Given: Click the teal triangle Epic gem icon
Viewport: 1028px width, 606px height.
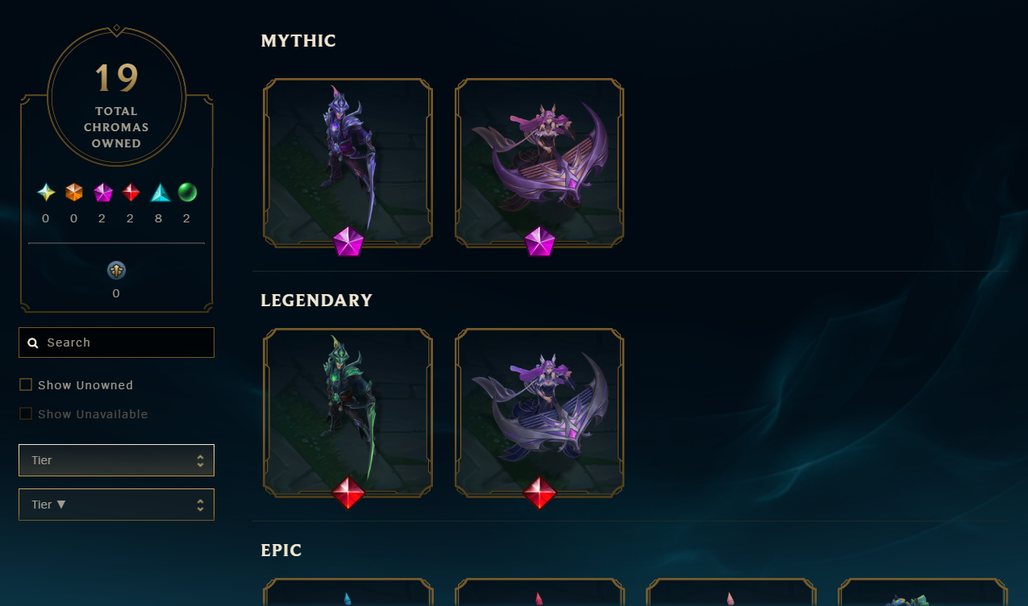Looking at the screenshot, I should [x=160, y=192].
